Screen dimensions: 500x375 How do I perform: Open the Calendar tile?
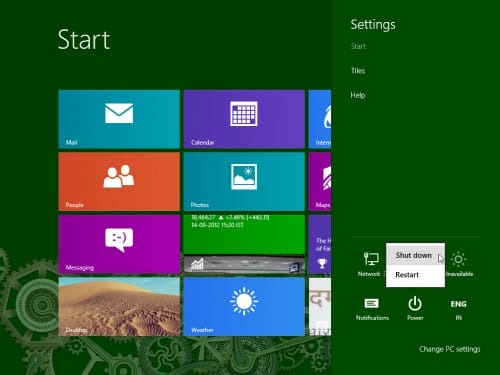coord(244,119)
